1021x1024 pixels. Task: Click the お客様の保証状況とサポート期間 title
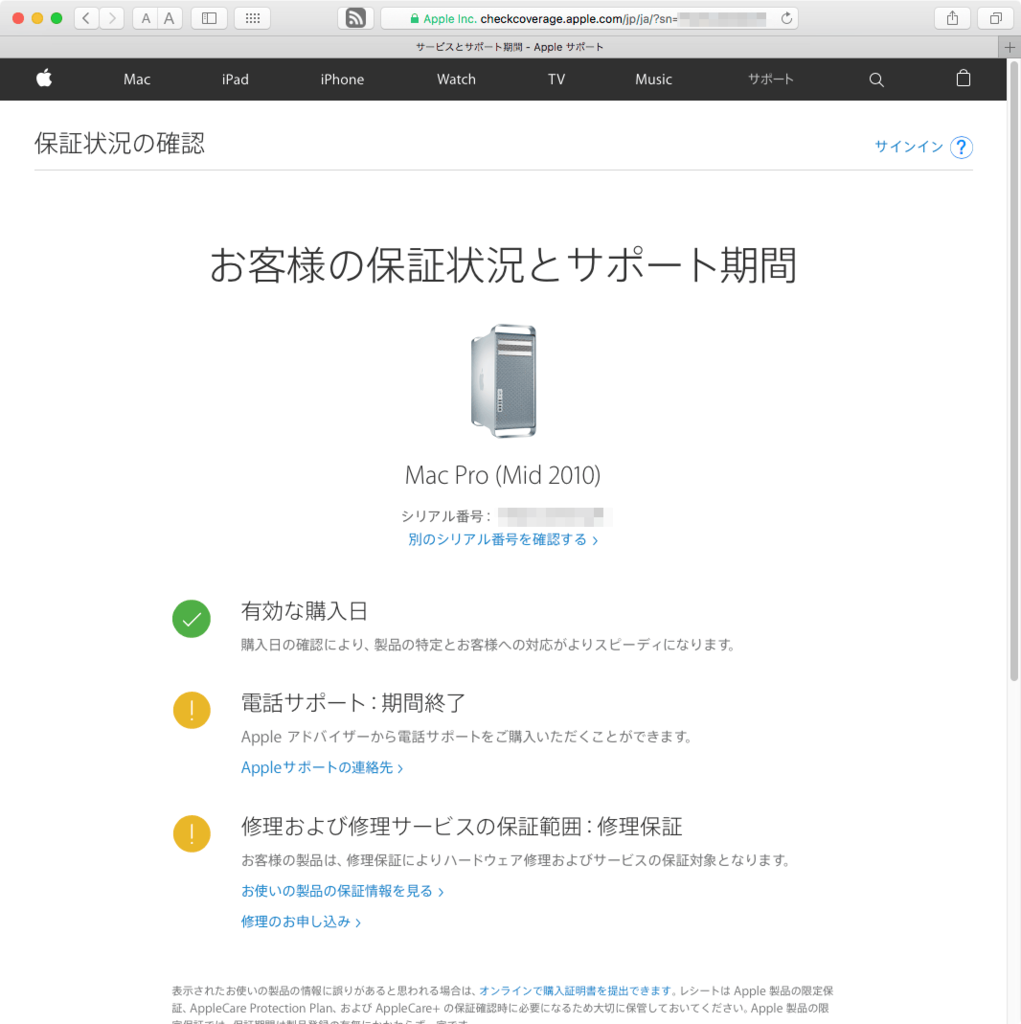coord(503,265)
